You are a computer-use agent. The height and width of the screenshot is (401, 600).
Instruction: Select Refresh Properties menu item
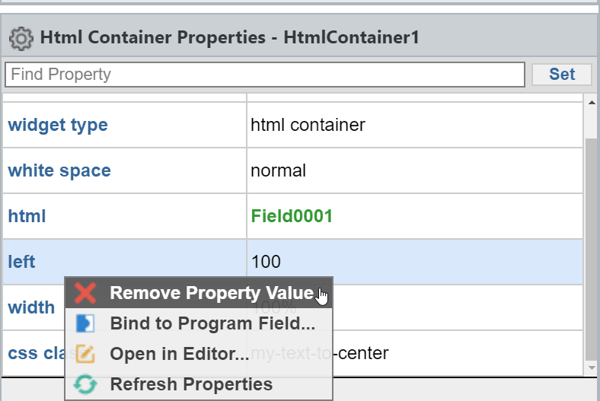pos(199,384)
